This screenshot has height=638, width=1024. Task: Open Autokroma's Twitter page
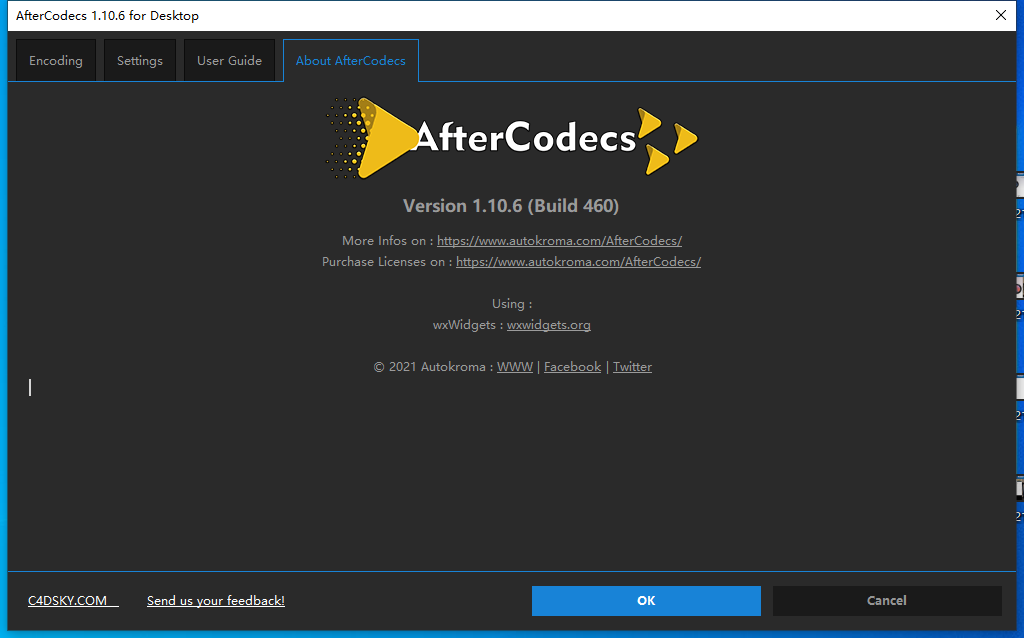[632, 366]
